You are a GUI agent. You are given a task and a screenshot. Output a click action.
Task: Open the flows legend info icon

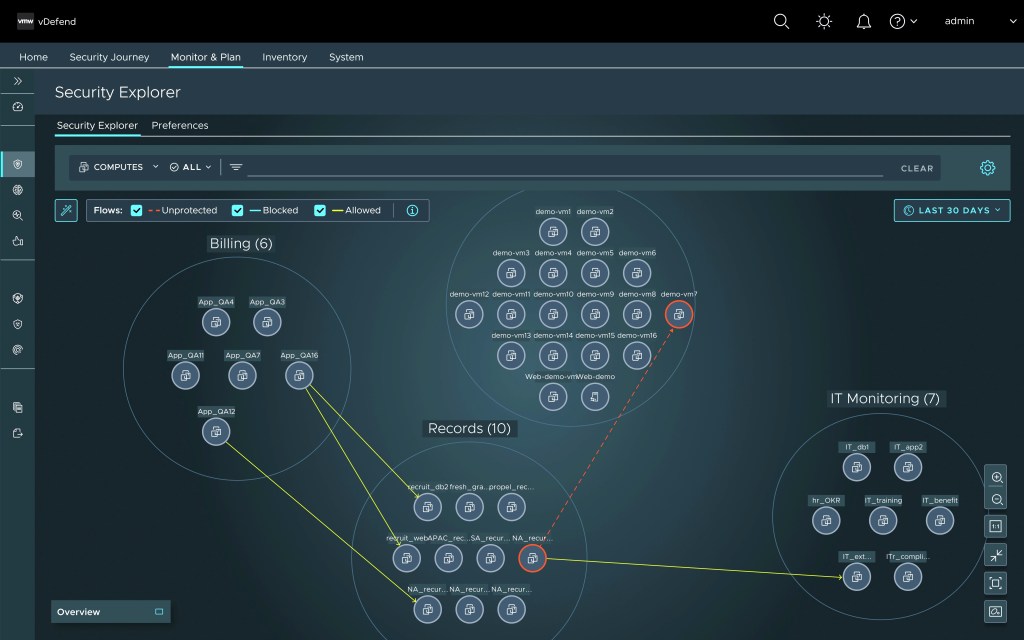click(412, 210)
